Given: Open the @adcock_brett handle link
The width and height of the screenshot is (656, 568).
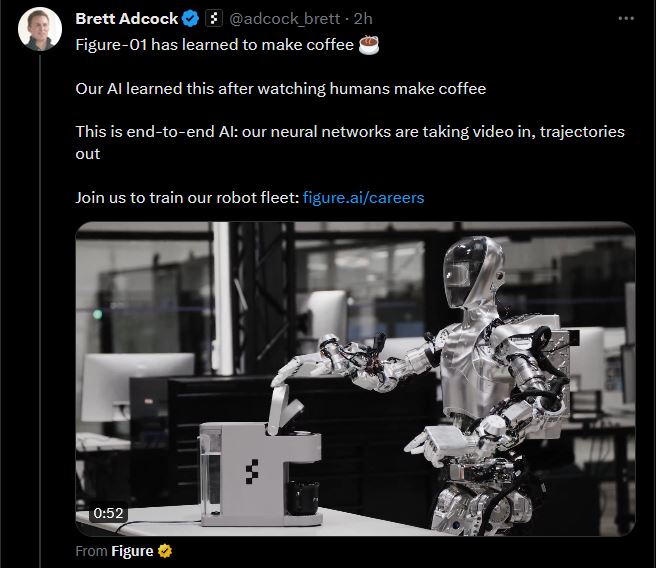Looking at the screenshot, I should point(284,19).
